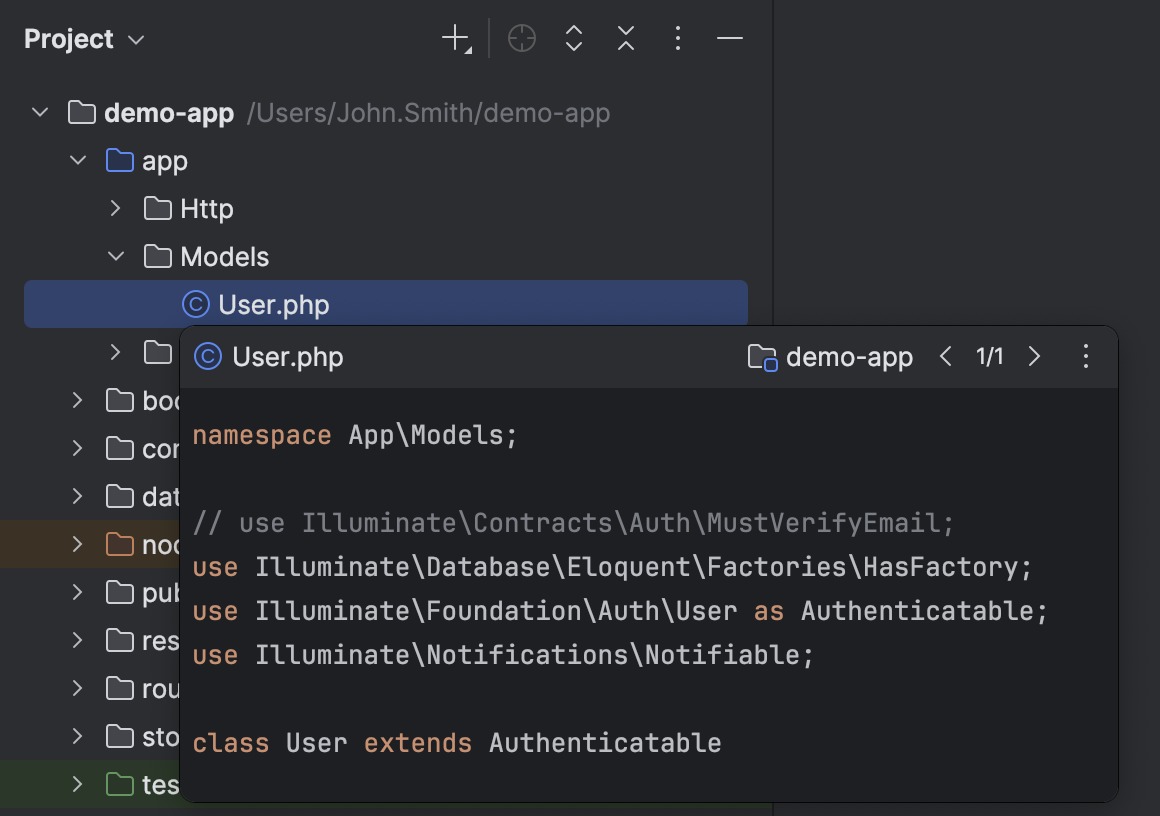1160x816 pixels.
Task: Click the Select Opened File target icon
Action: click(x=521, y=38)
